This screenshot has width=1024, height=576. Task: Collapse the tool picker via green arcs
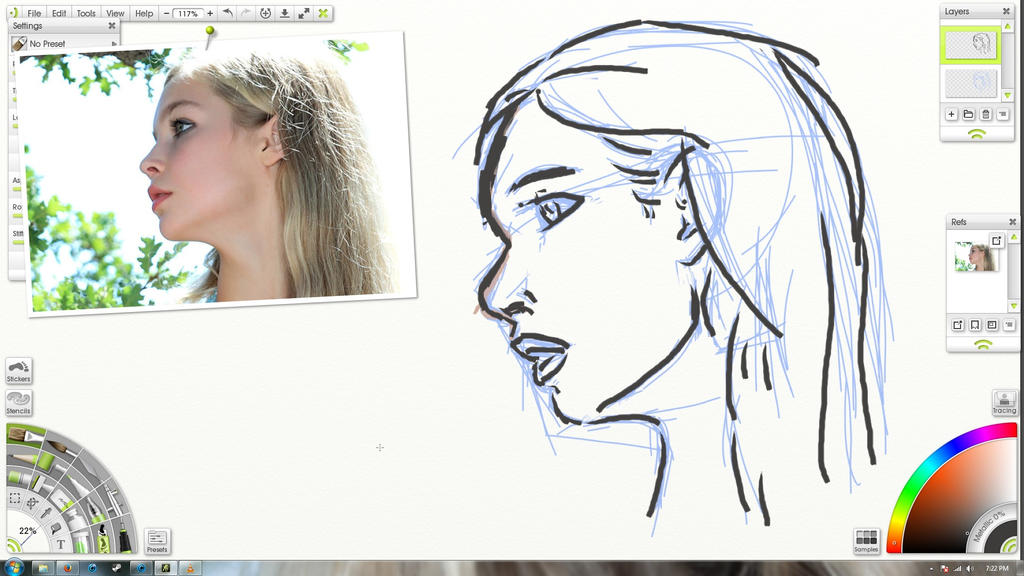coord(14,546)
